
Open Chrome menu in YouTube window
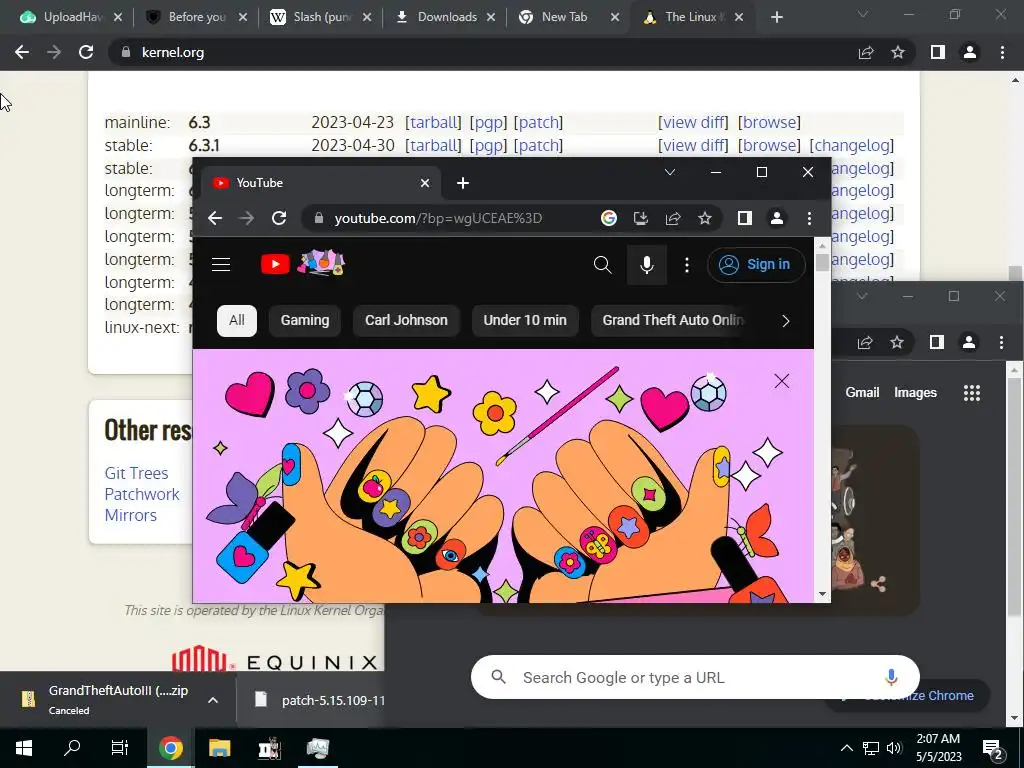809,218
